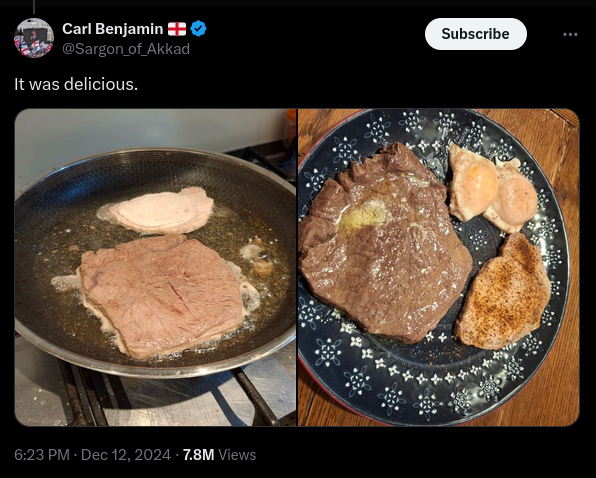Viewport: 596px width, 478px height.
Task: Click the small pale meat slice in the pan
Action: point(162,210)
